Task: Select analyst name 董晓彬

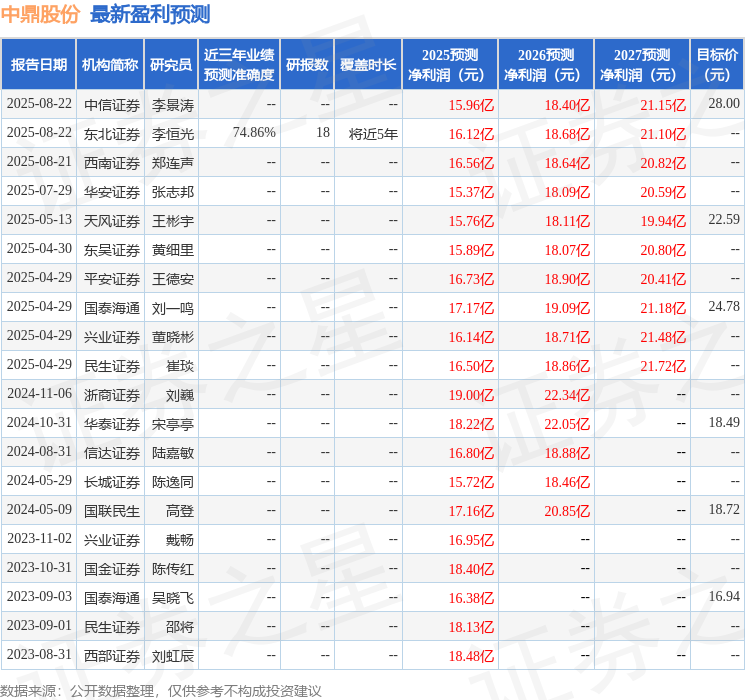Action: pos(173,337)
